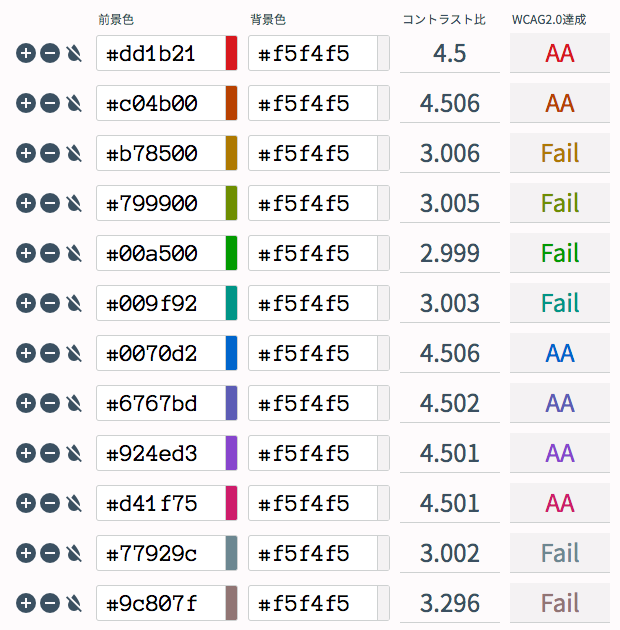Click the contrast ratio value 2.999
Viewport: 620px width, 630px height.
point(450,253)
